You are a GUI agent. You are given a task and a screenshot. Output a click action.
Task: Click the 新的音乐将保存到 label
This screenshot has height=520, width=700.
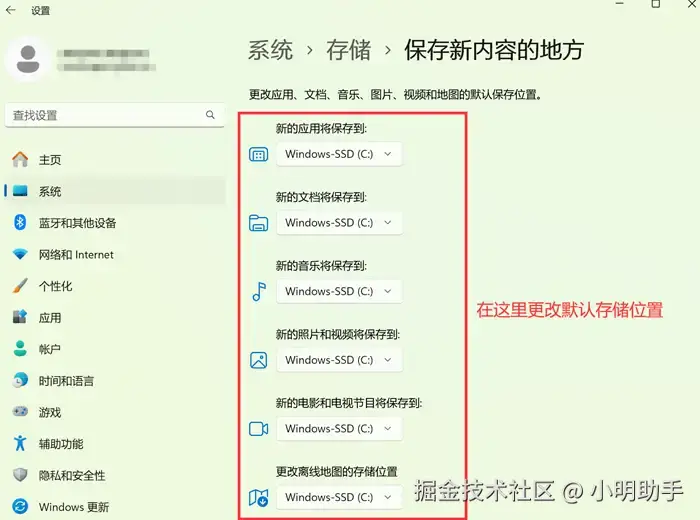321,266
